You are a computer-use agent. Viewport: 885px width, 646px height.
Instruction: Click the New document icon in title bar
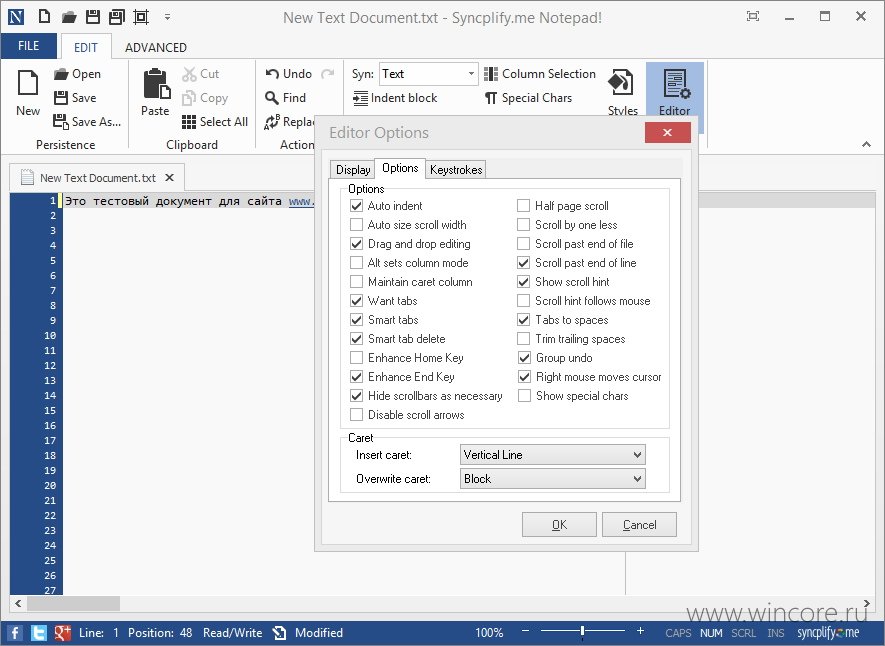click(x=44, y=17)
